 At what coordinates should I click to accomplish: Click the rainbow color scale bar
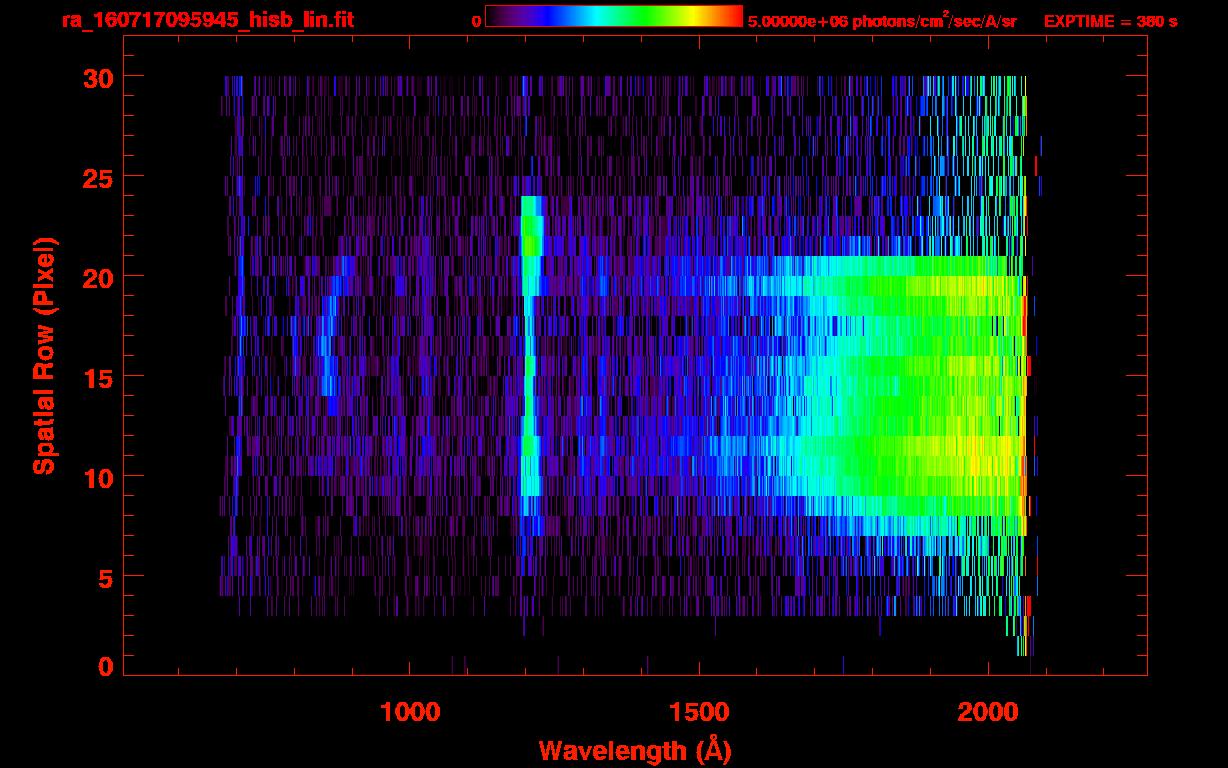tap(614, 16)
